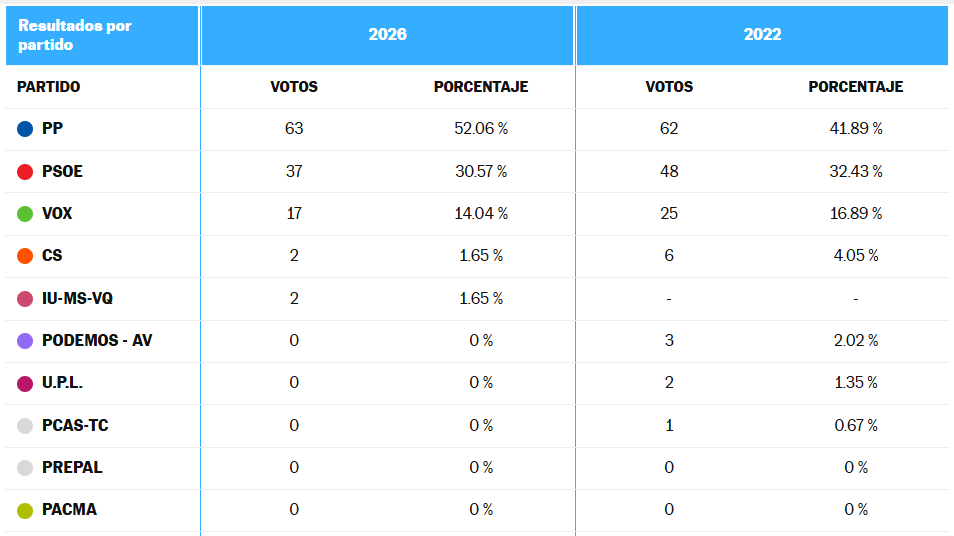The width and height of the screenshot is (954, 536).
Task: Open the PSOE party name
Action: click(62, 172)
